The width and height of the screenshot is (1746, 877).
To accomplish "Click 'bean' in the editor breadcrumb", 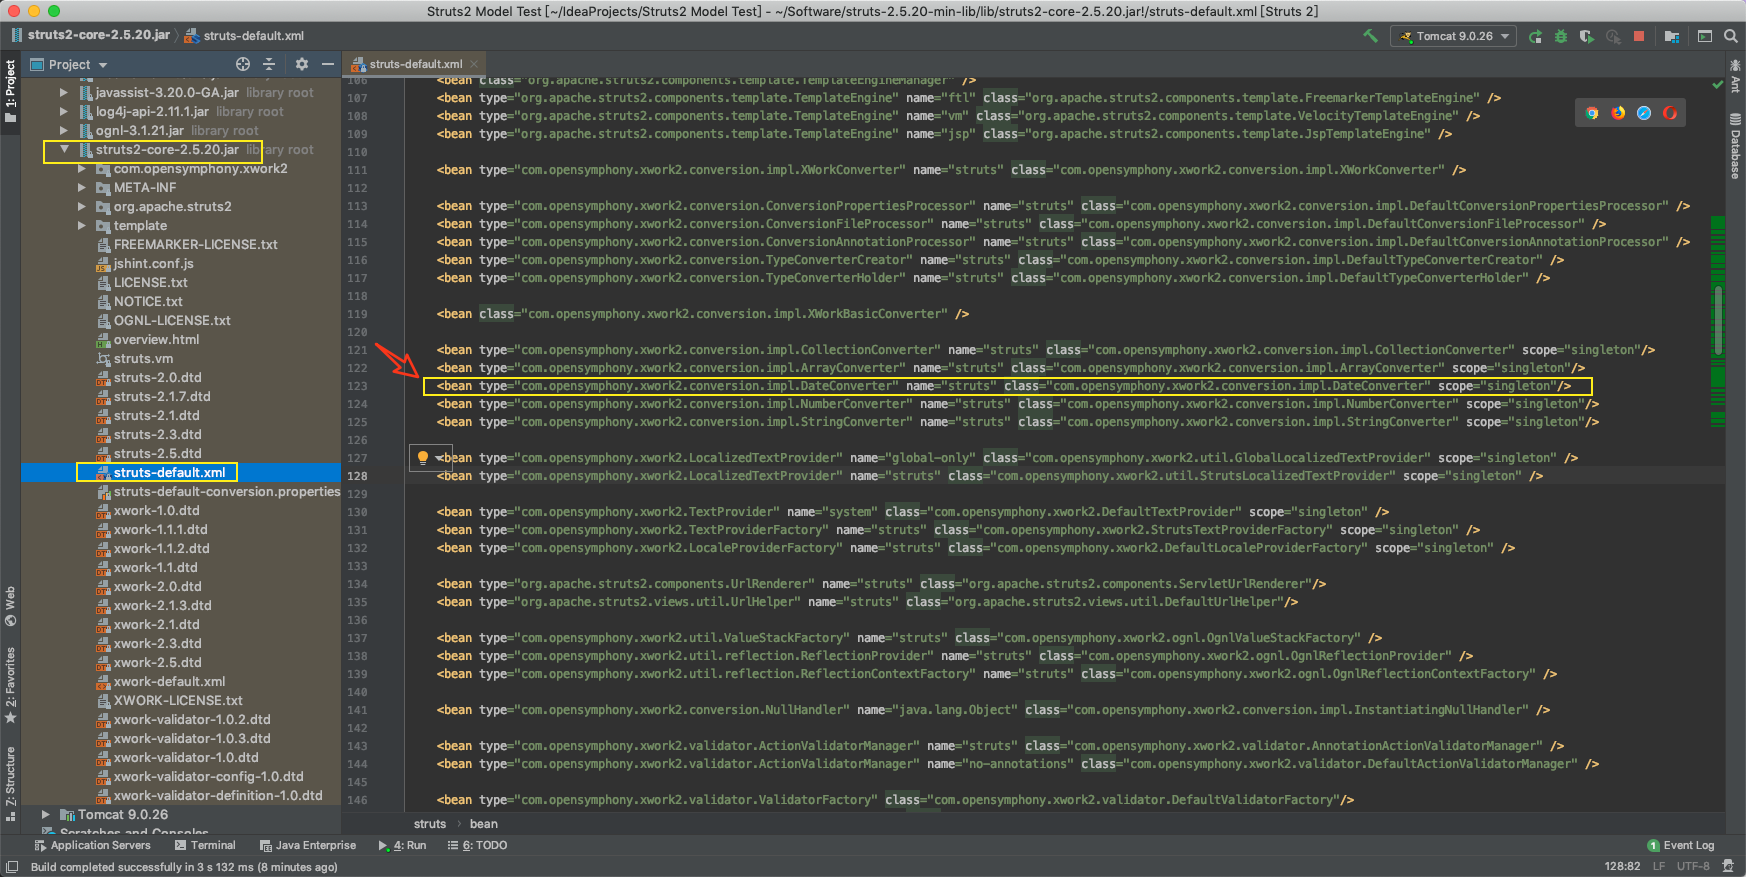I will coord(484,824).
